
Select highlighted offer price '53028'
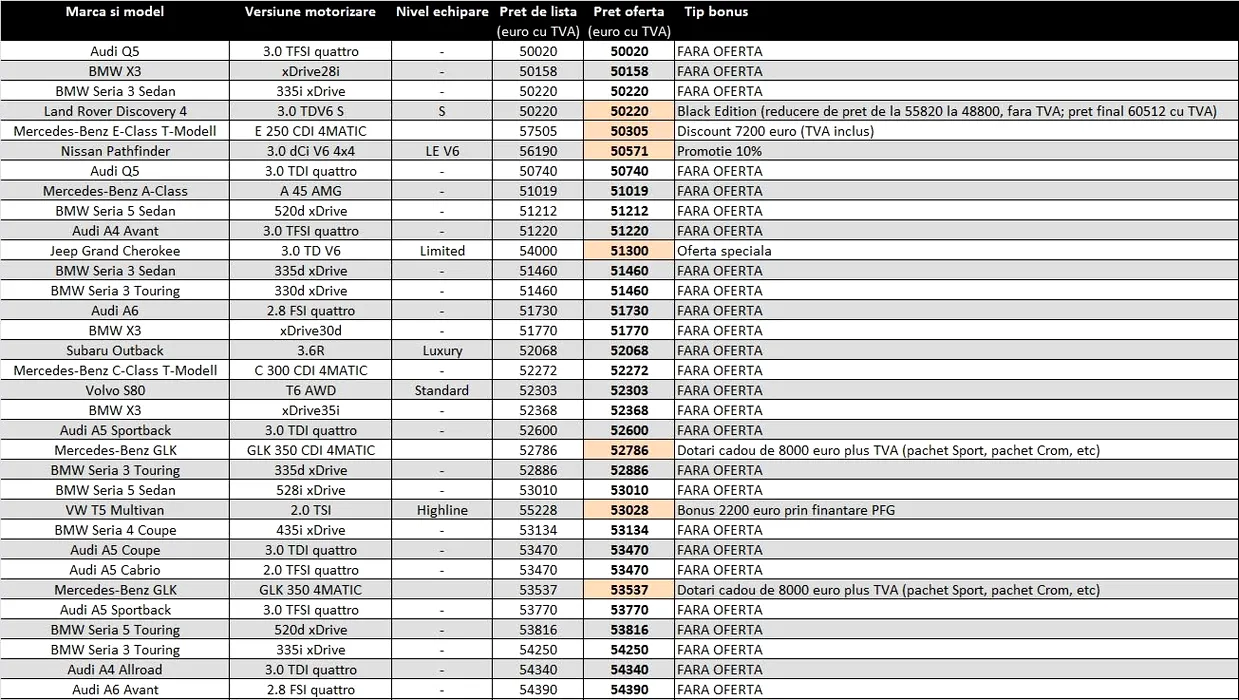tap(629, 510)
